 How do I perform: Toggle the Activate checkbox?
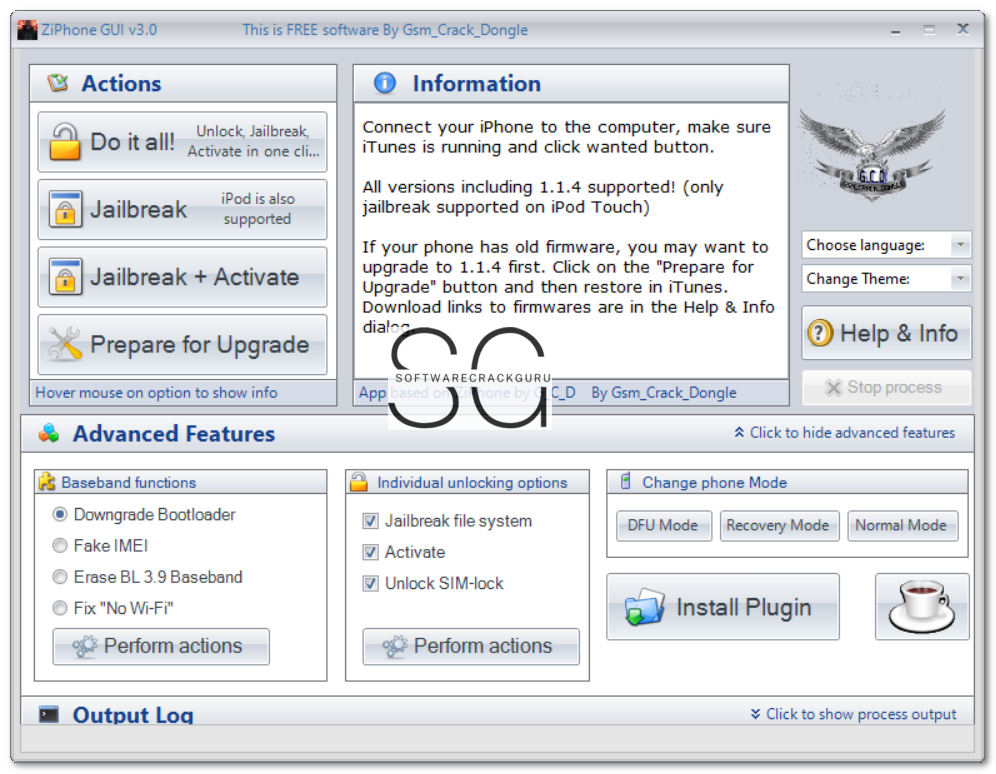coord(370,552)
